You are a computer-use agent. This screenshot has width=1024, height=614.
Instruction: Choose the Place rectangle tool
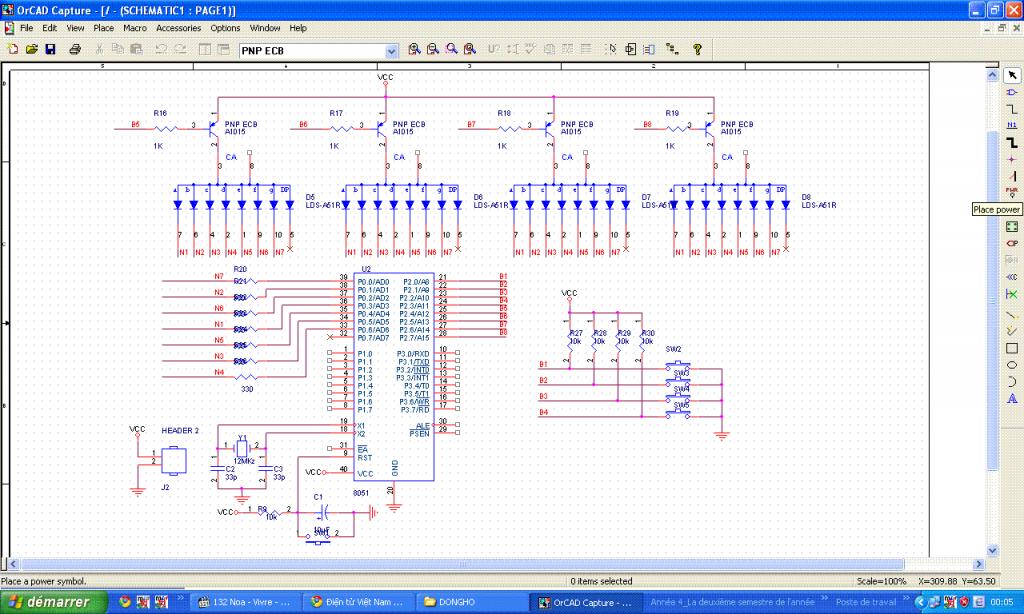click(x=1012, y=348)
